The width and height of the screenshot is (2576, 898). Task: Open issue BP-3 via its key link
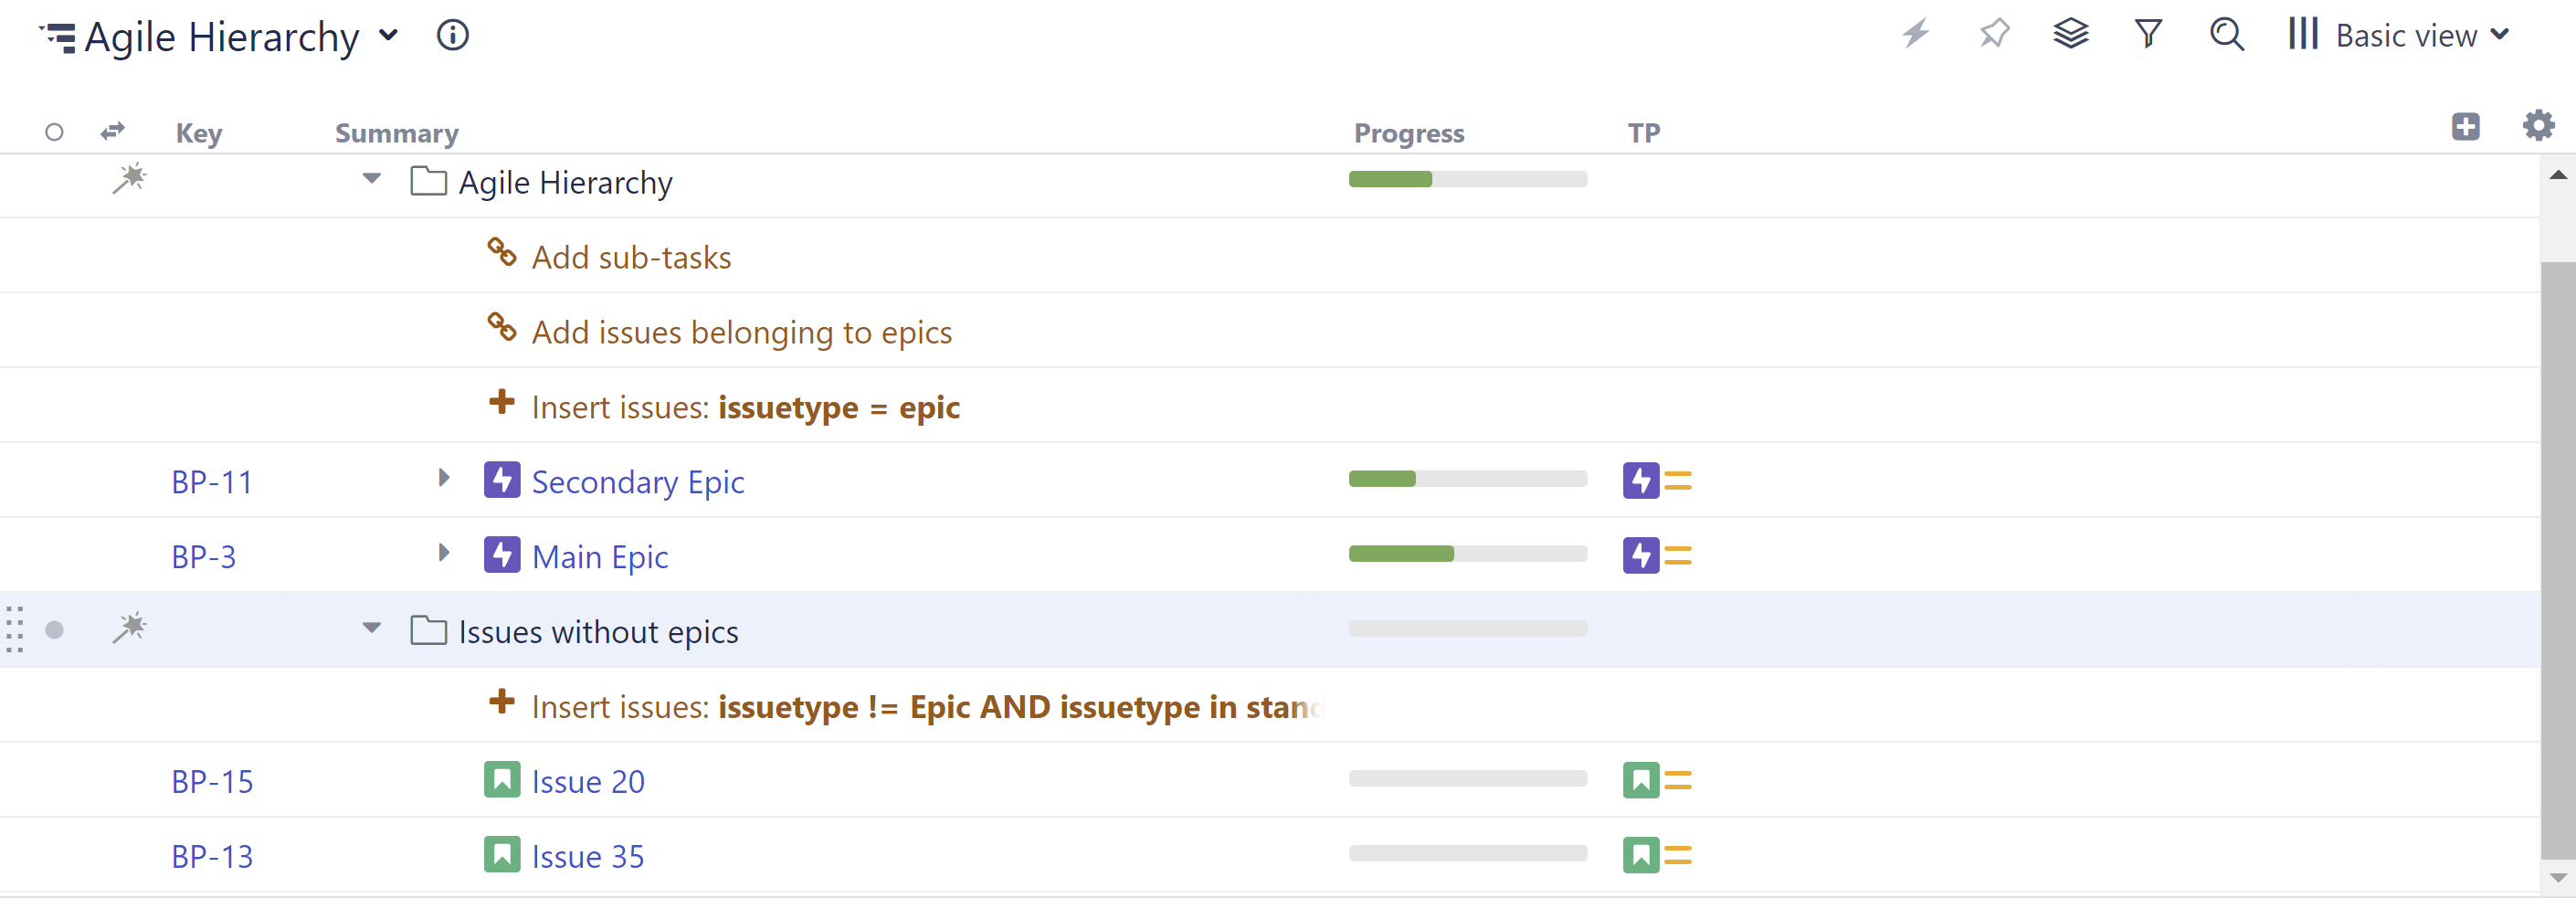(203, 556)
